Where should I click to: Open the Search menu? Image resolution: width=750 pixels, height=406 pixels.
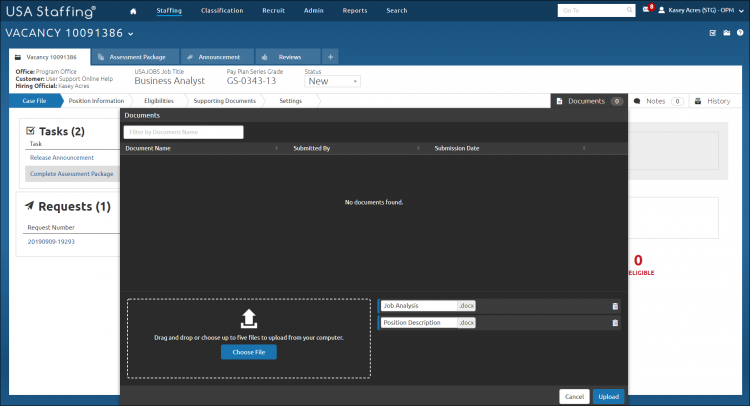click(x=397, y=11)
